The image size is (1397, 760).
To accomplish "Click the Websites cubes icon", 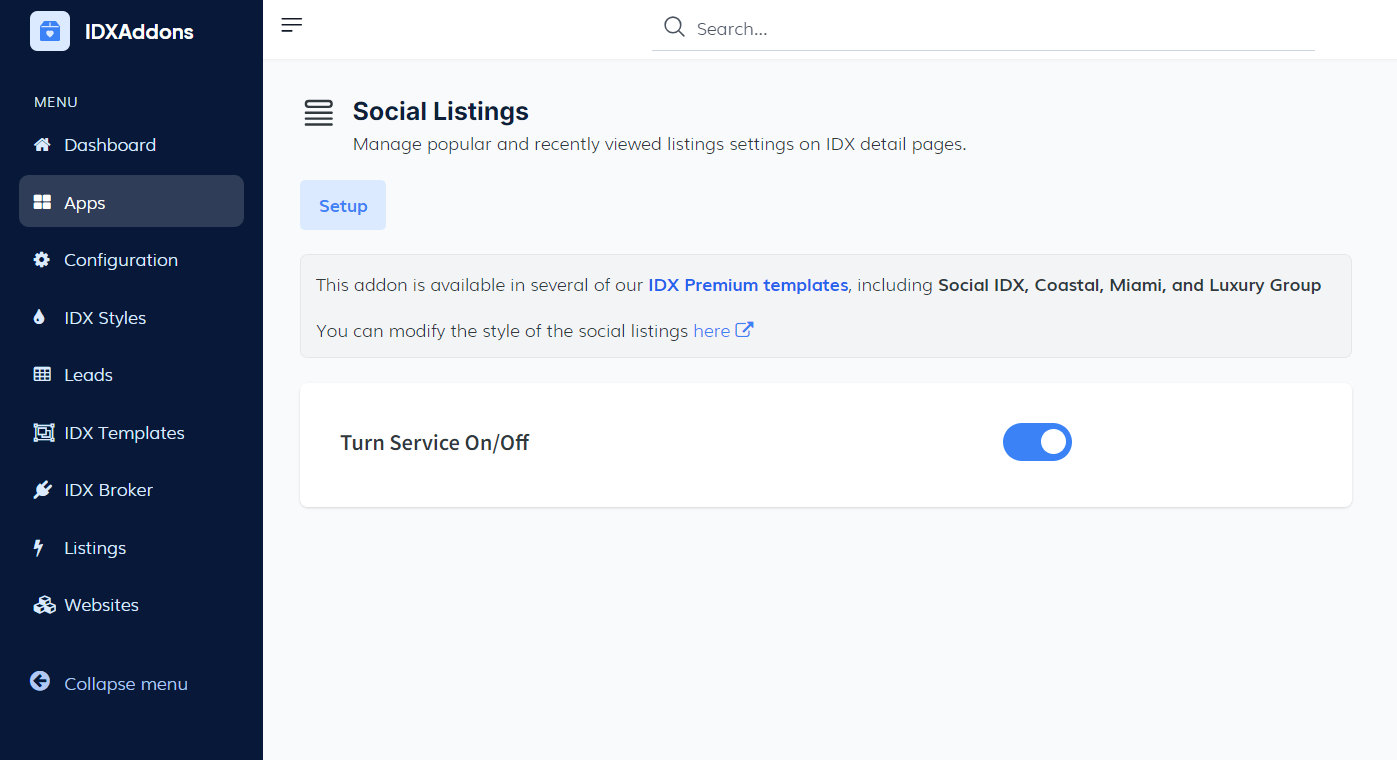I will [x=43, y=605].
